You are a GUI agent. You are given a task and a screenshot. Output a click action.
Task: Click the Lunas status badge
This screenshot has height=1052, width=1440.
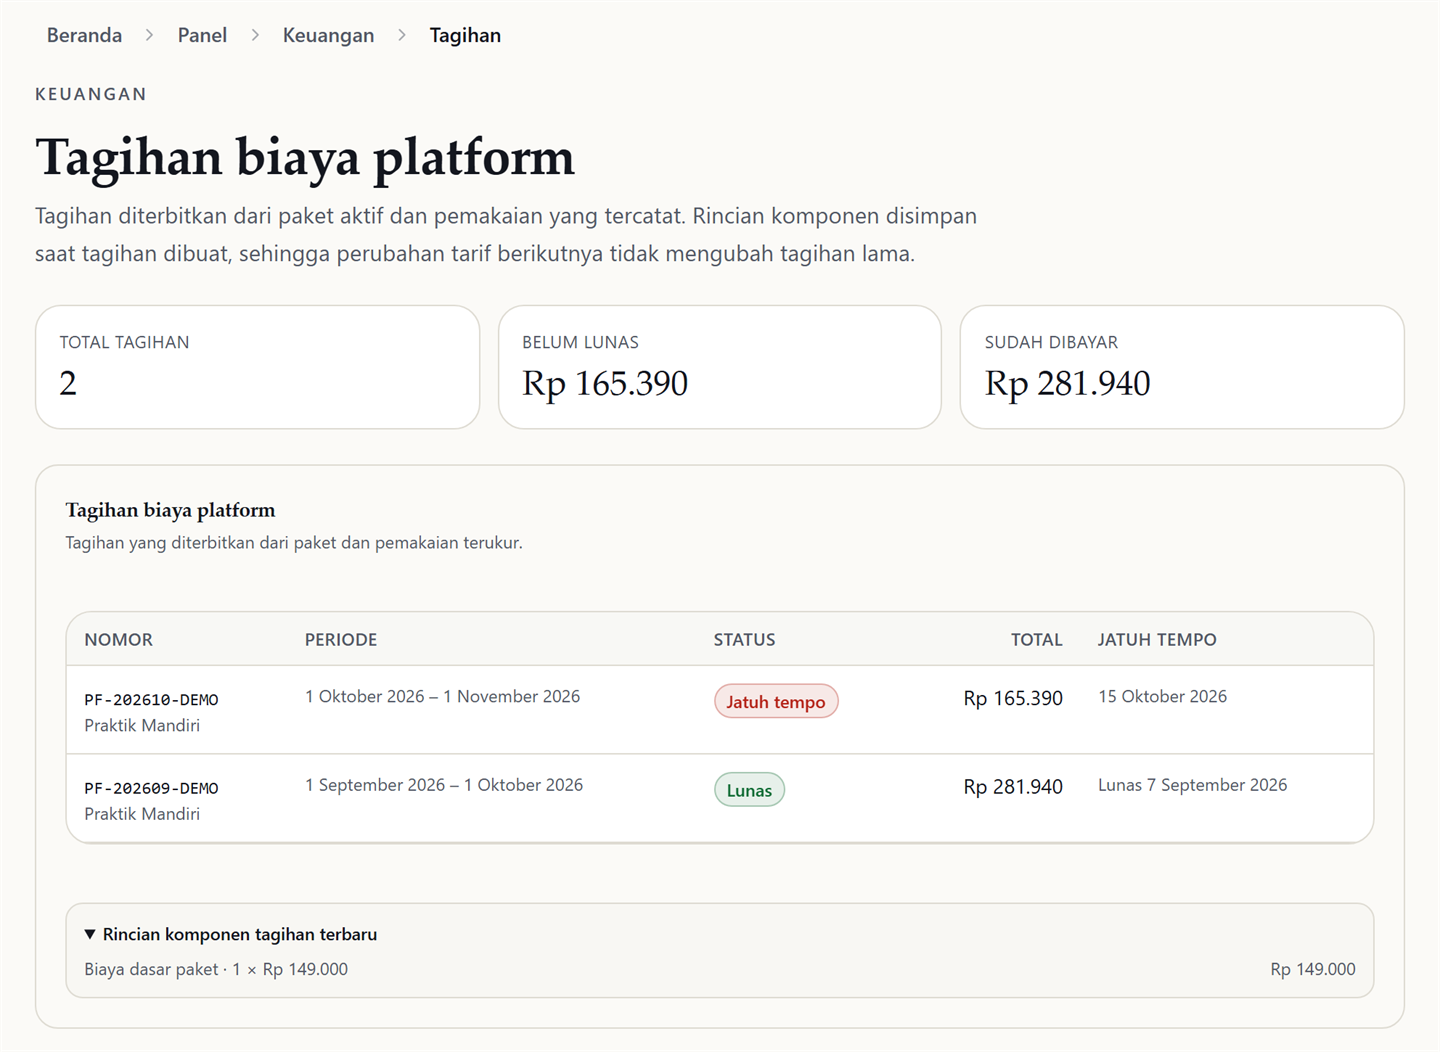point(749,790)
